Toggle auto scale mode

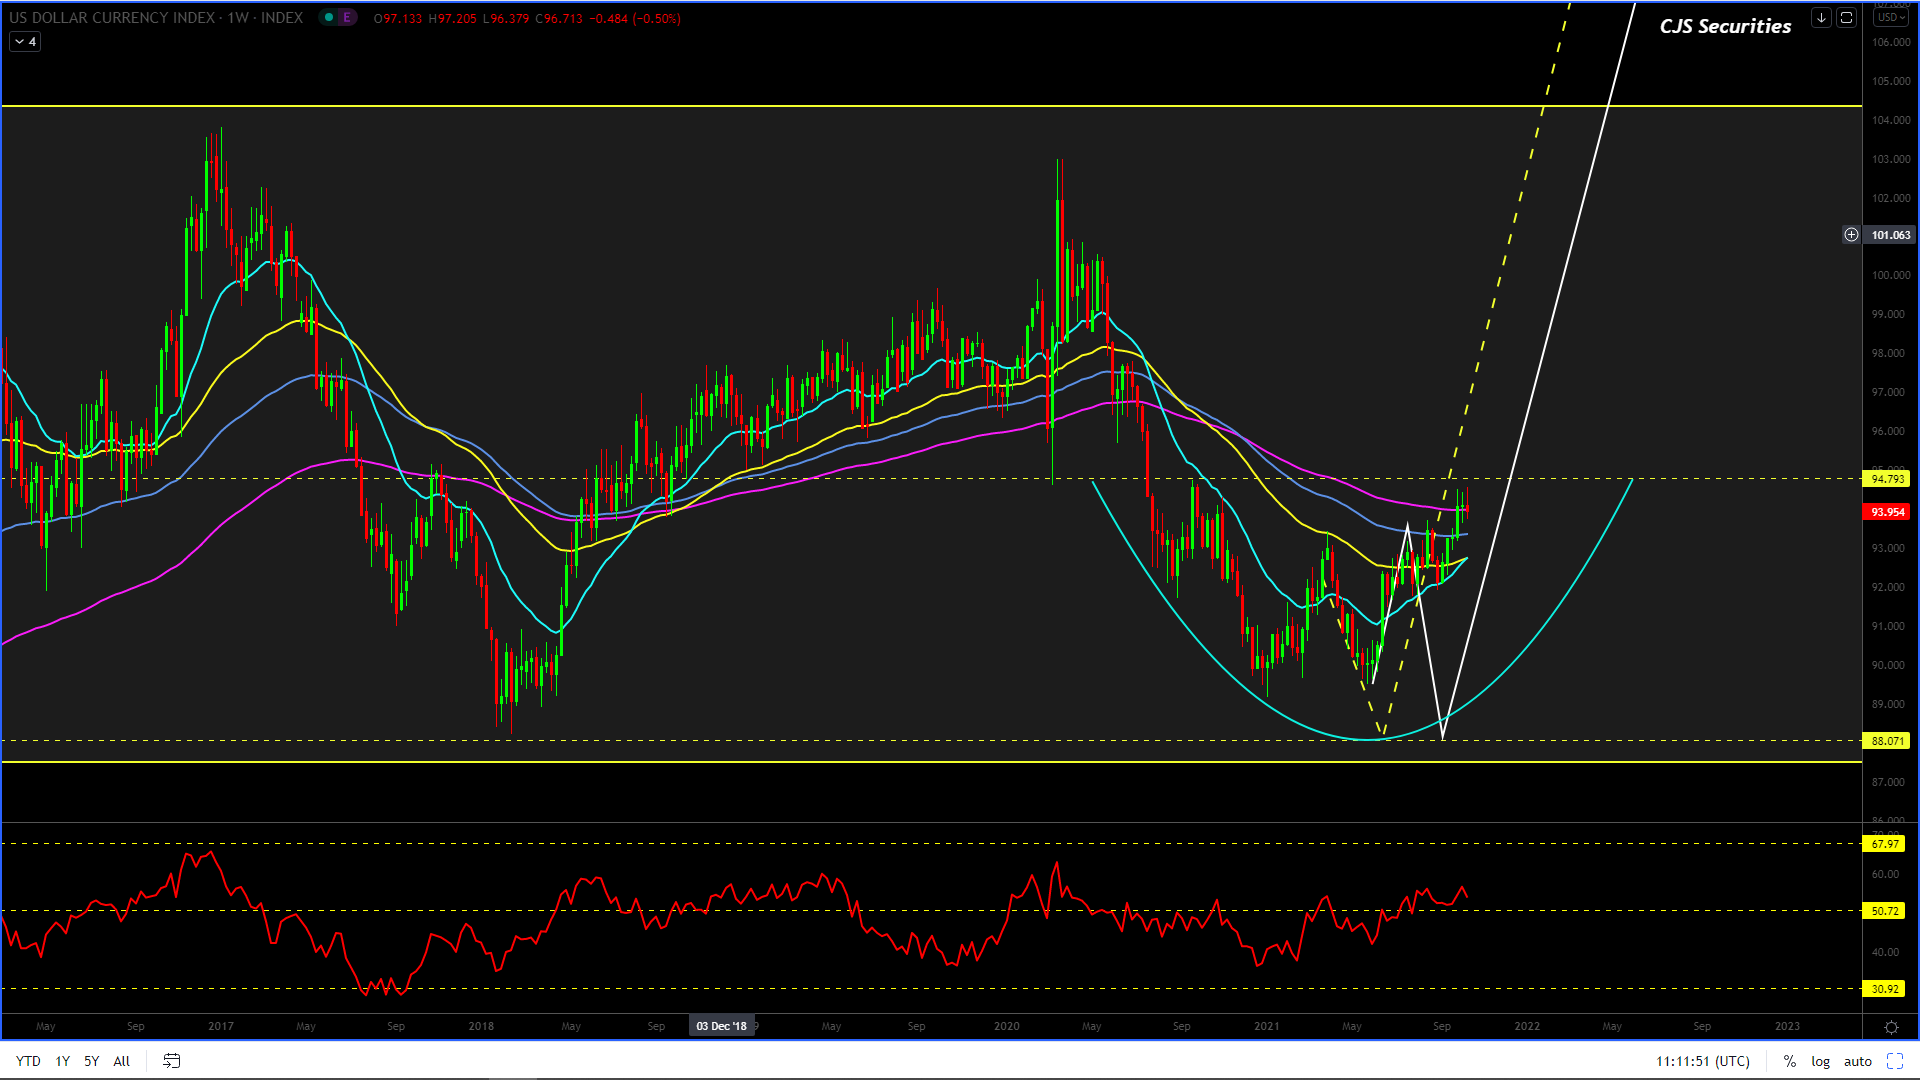(1857, 1061)
